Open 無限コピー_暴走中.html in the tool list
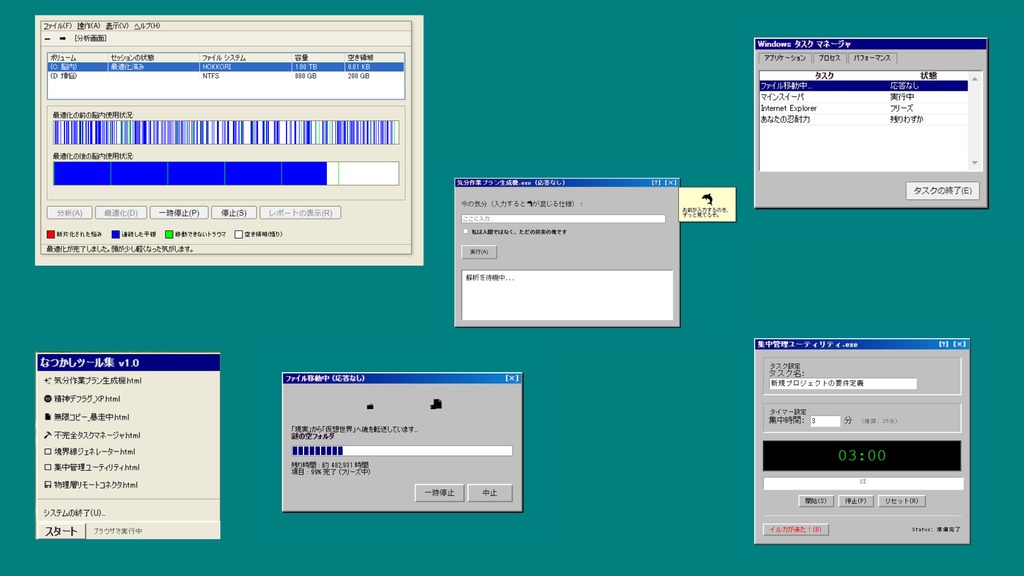The height and width of the screenshot is (576, 1024). coord(87,417)
